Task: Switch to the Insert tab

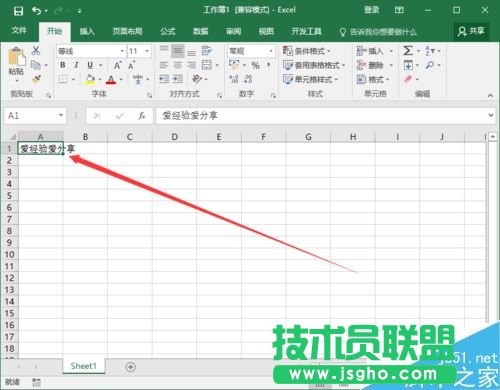Action: (87, 31)
